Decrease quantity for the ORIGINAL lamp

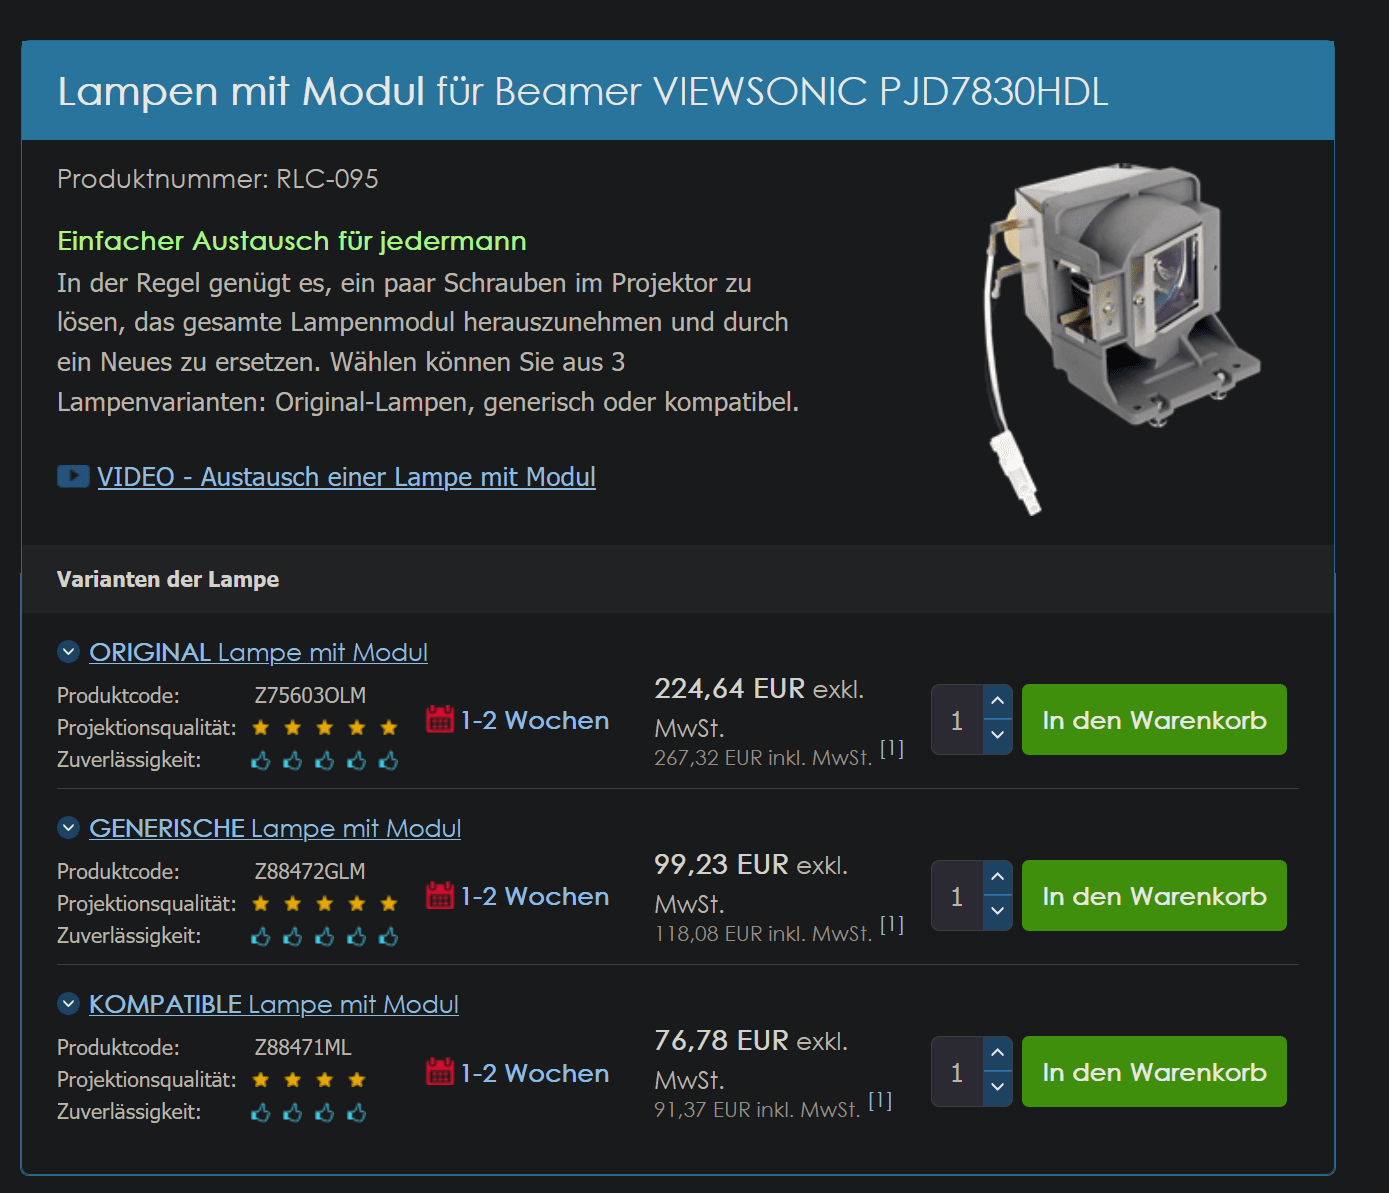(997, 736)
